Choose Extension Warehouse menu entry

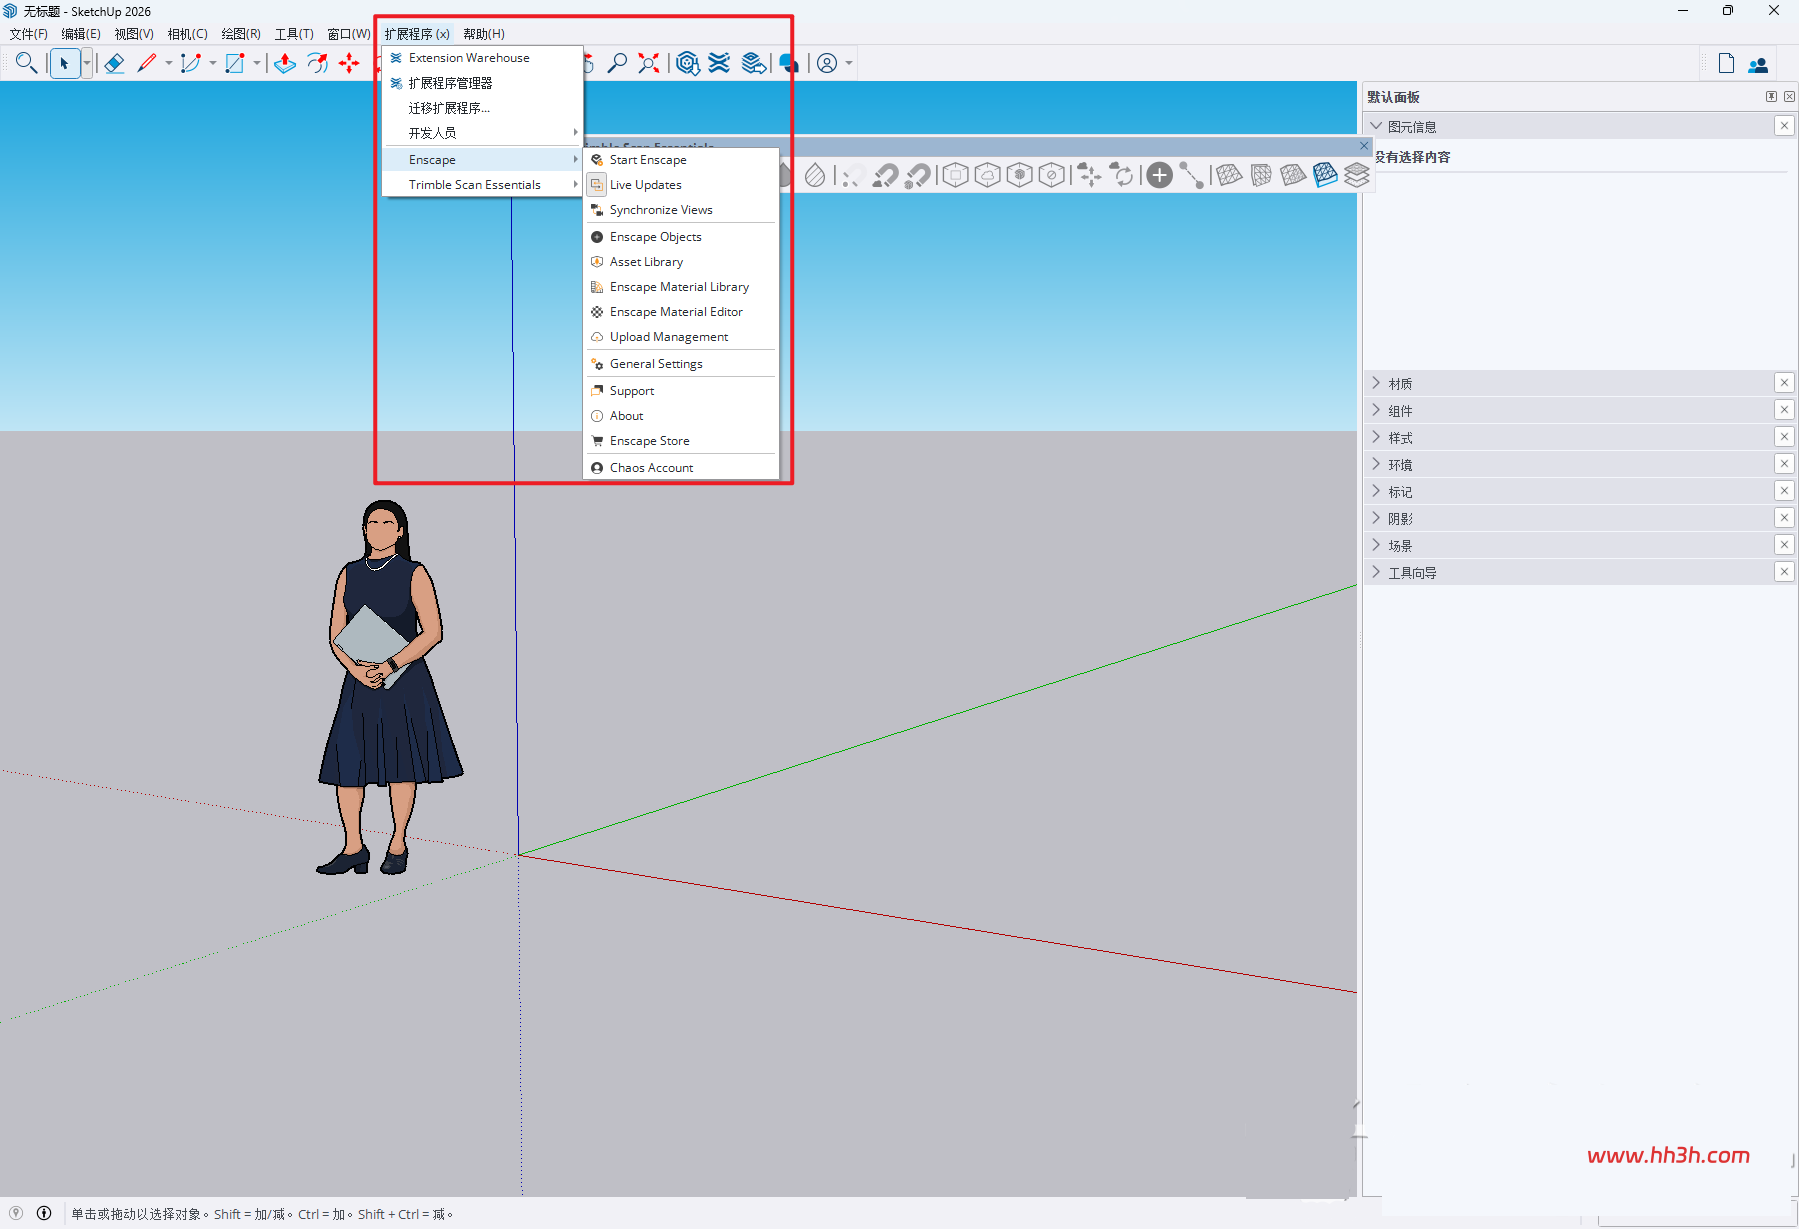click(x=482, y=58)
